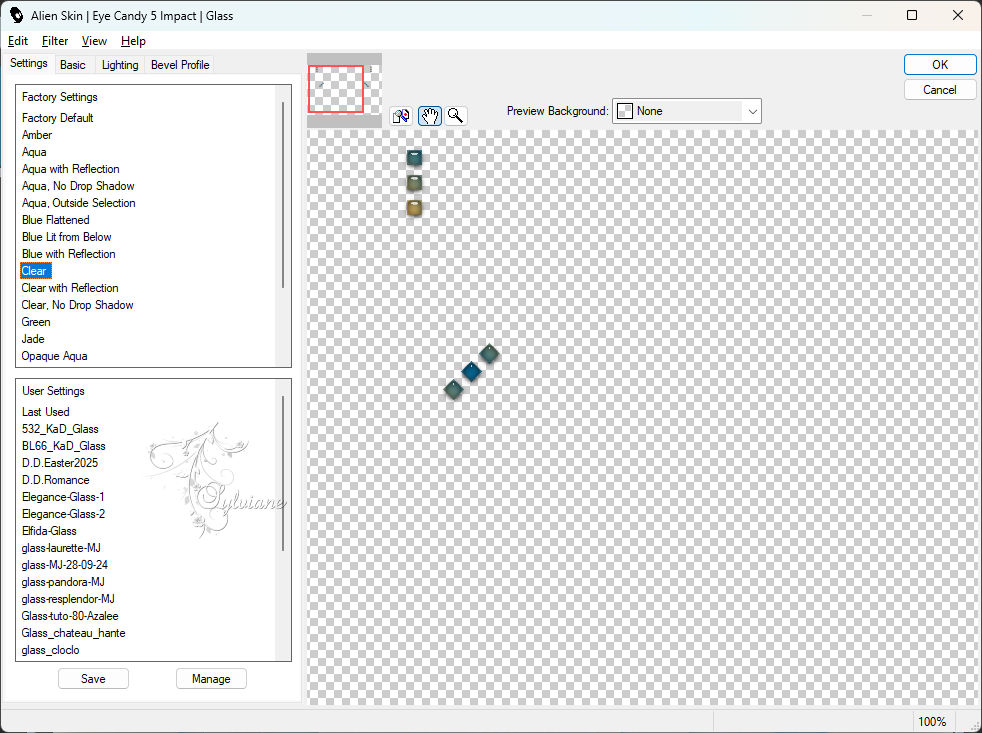Select the glass_cloclo user setting
Viewport: 982px width, 733px height.
point(50,648)
